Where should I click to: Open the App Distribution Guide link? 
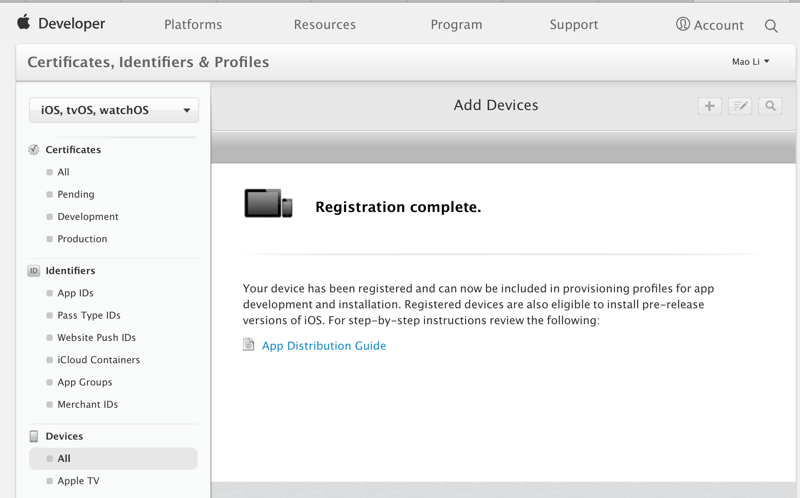[324, 346]
